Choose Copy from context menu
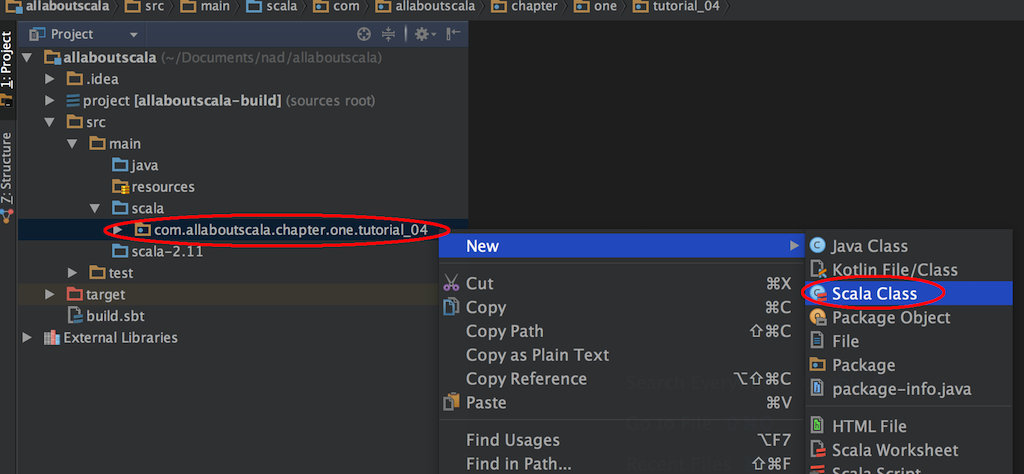The height and width of the screenshot is (474, 1024). tap(621, 307)
